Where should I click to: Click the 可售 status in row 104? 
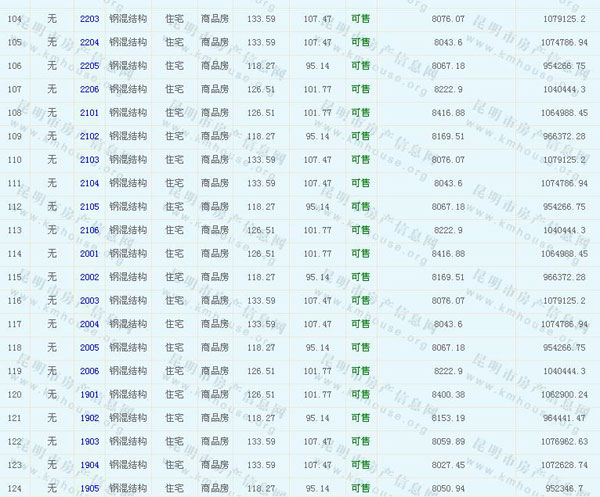(x=360, y=19)
